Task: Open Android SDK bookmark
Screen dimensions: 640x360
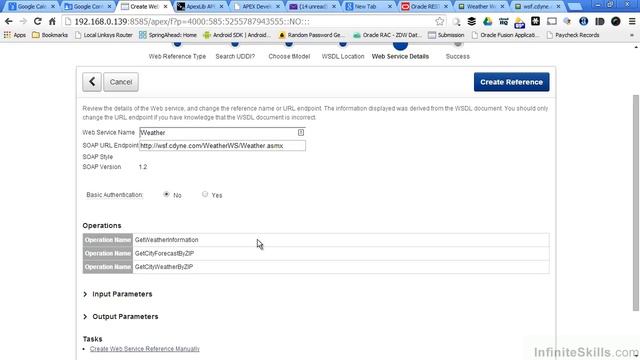Action: click(x=237, y=35)
